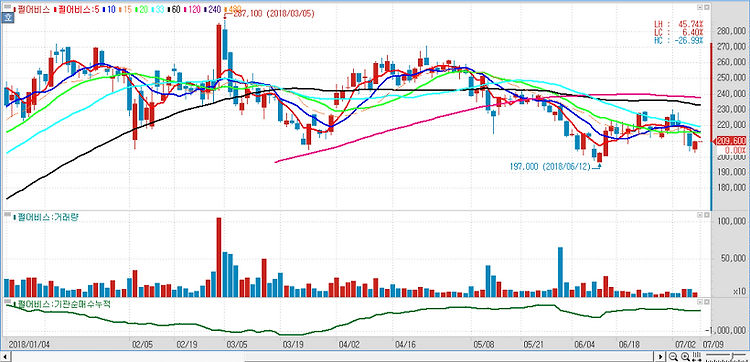750x362 pixels.
Task: Click the x10 volume scale label
Action: [740, 291]
